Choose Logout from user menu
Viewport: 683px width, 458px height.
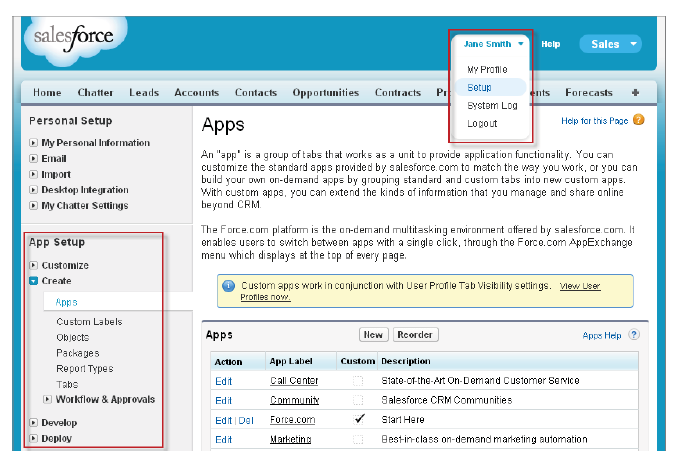(482, 123)
